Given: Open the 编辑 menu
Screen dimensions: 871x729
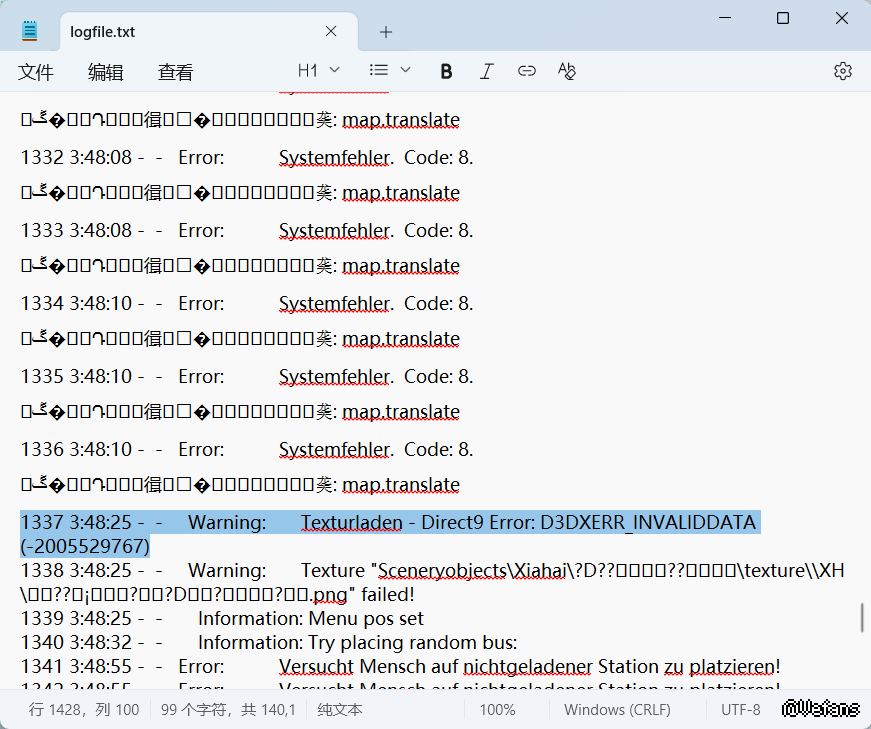Looking at the screenshot, I should [x=105, y=72].
